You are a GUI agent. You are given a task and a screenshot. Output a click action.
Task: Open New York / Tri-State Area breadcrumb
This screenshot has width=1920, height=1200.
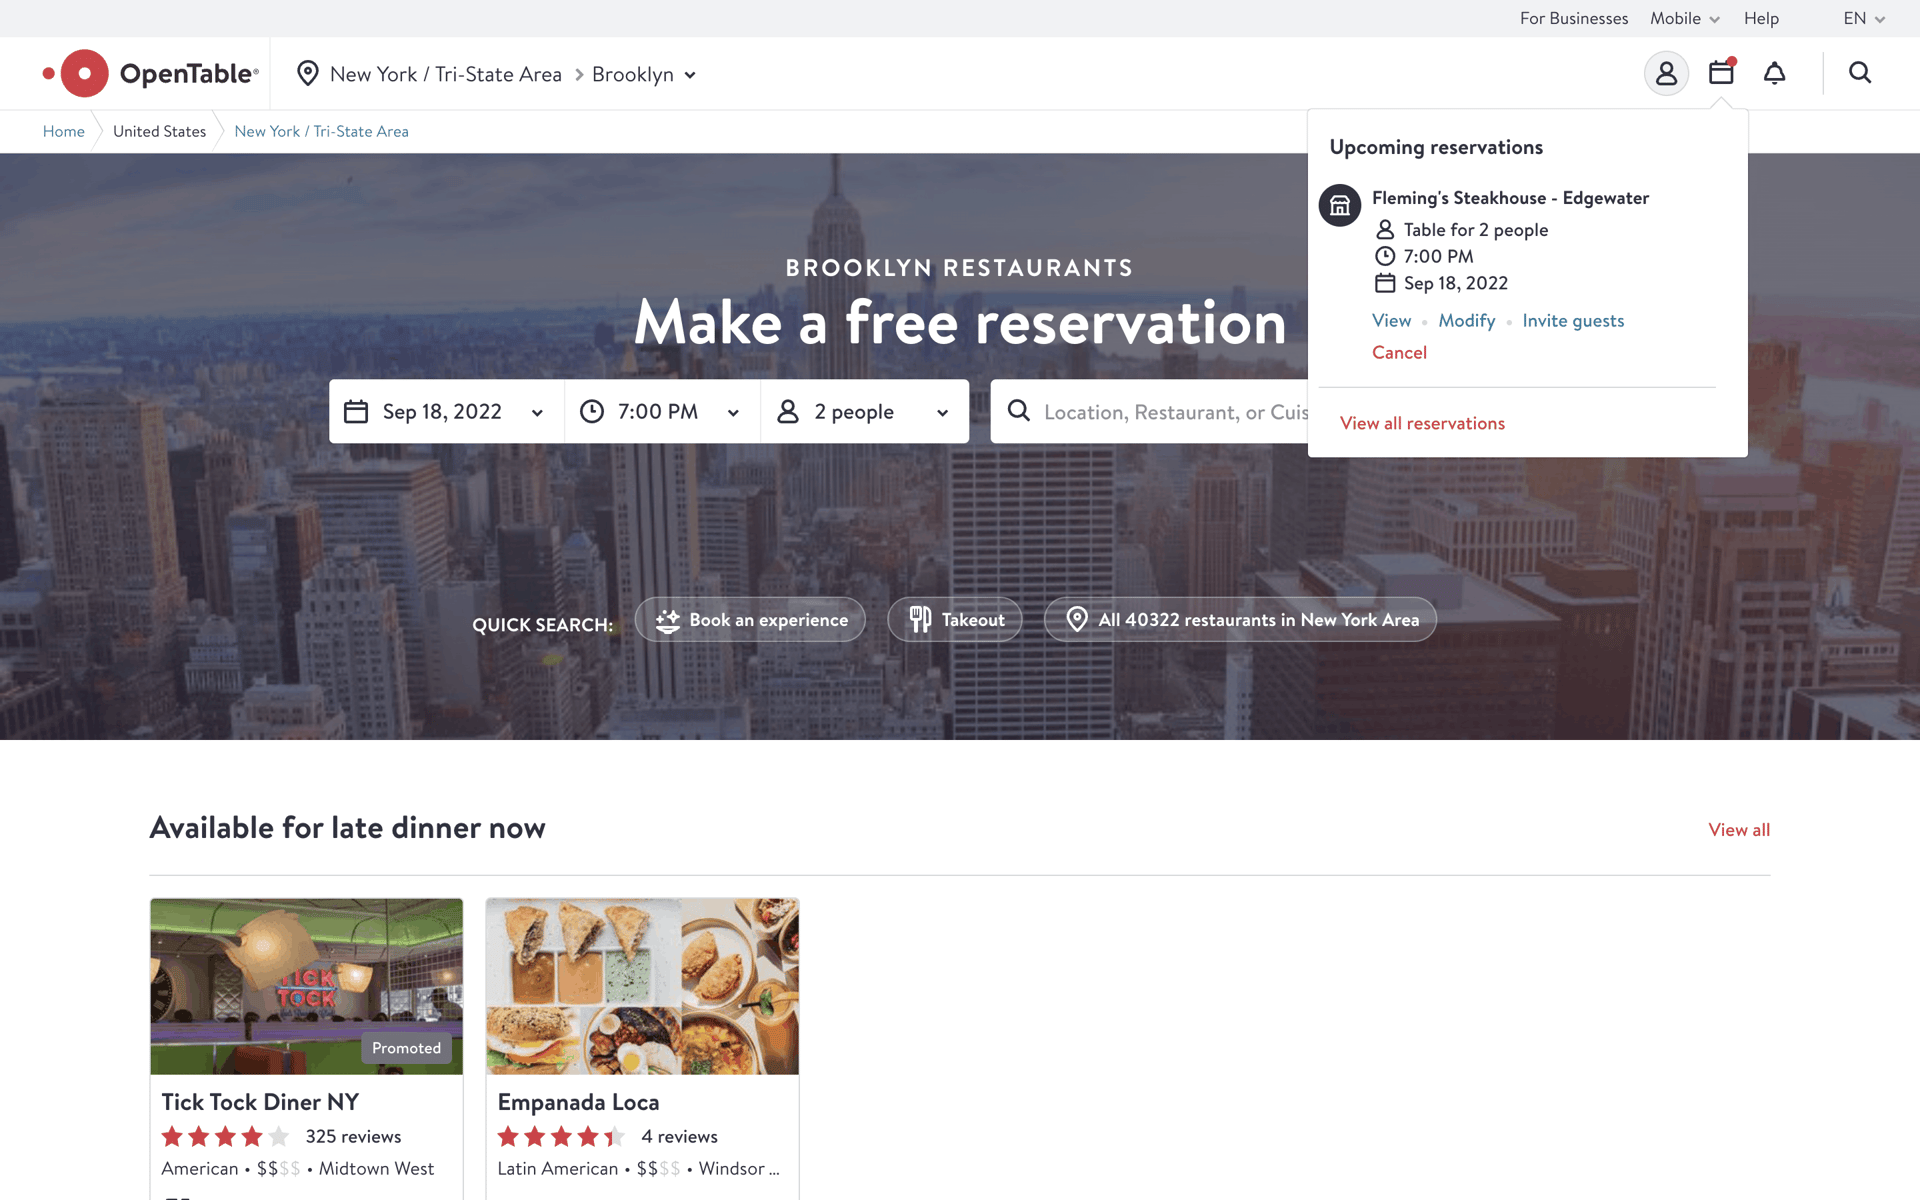tap(321, 131)
